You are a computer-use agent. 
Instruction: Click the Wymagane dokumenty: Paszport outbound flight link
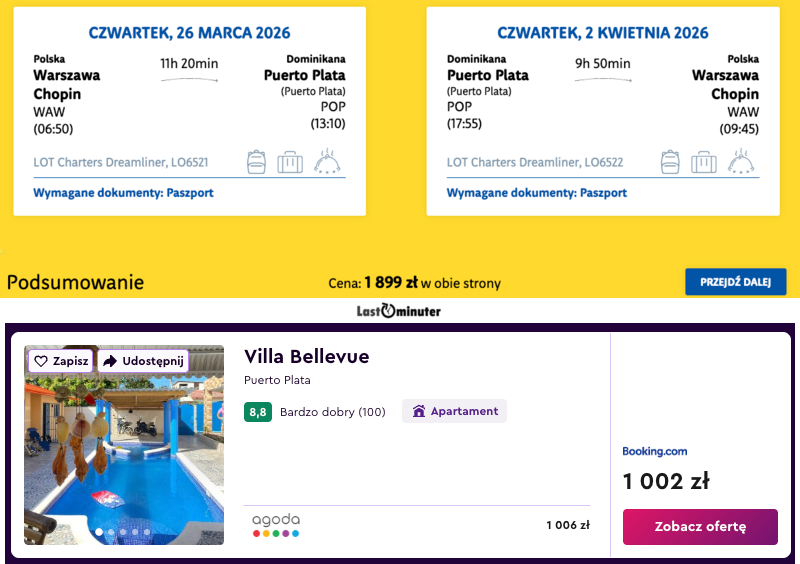[123, 193]
